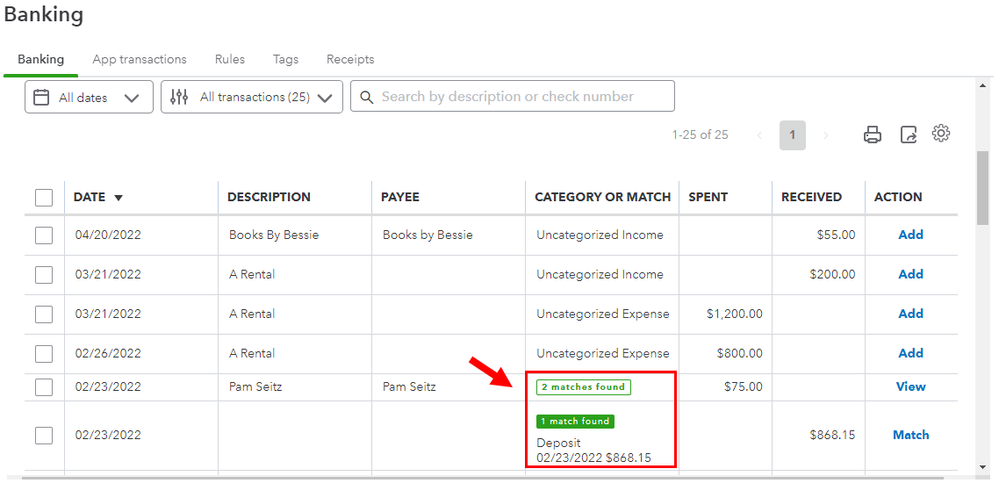The height and width of the screenshot is (492, 999).
Task: Switch to the App transactions tab
Action: [x=139, y=60]
